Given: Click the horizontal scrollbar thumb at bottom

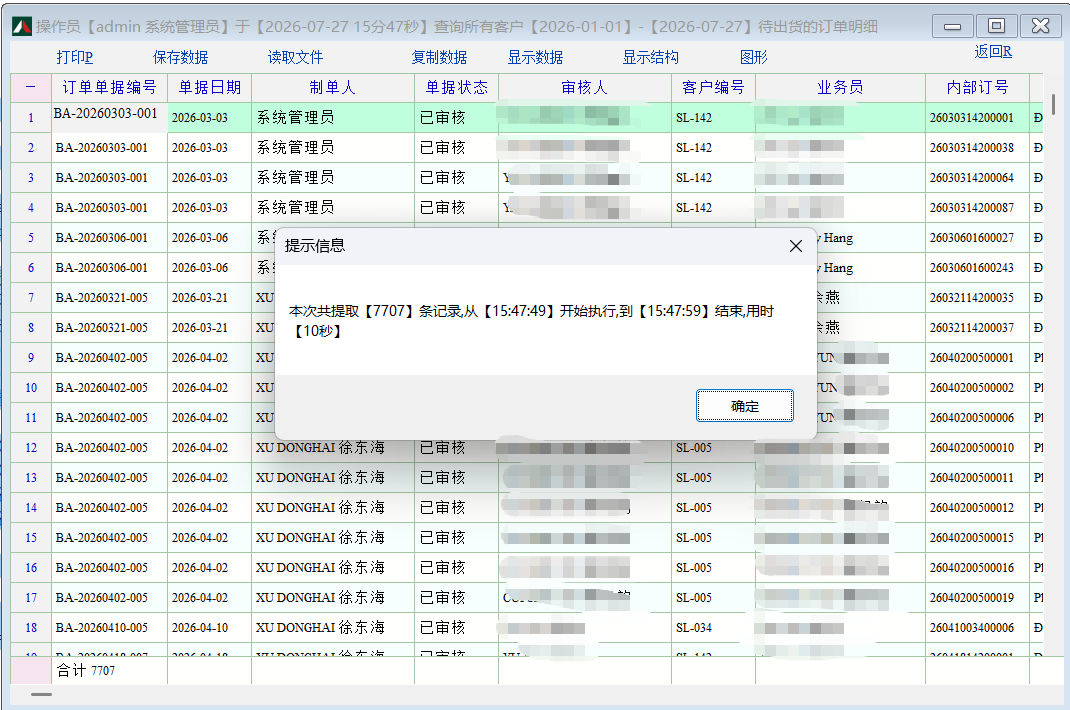Looking at the screenshot, I should 42,695.
